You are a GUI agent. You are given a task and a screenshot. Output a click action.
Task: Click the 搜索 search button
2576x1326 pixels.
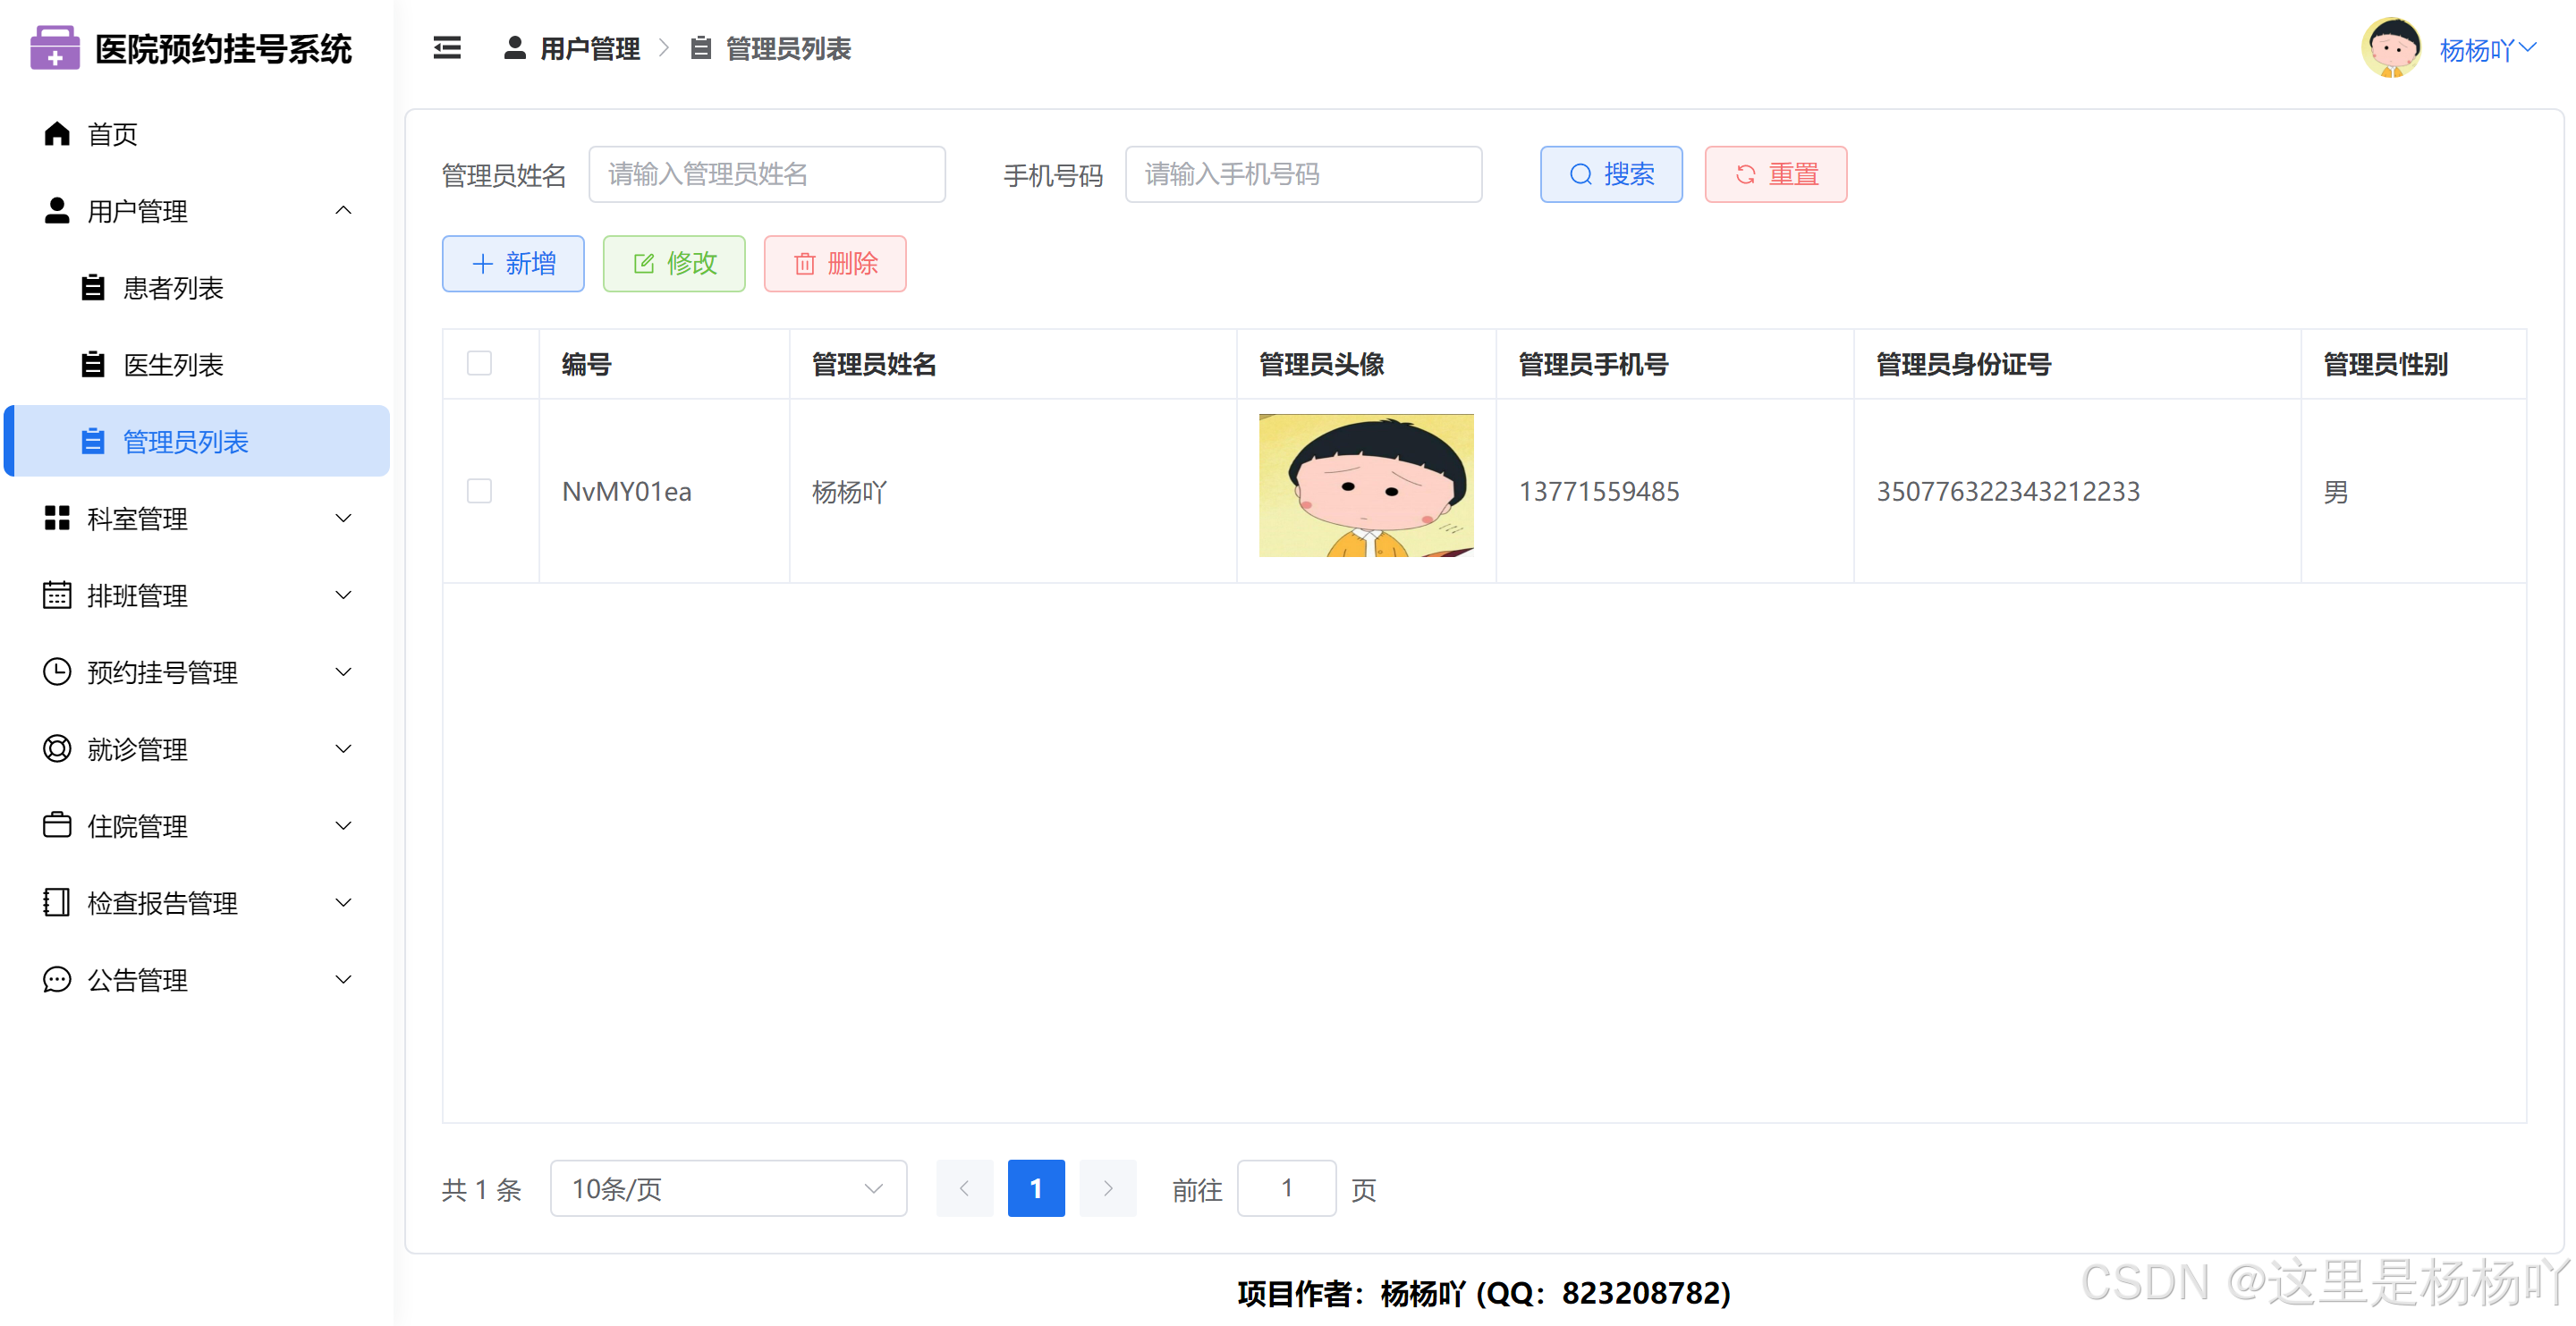click(1611, 175)
